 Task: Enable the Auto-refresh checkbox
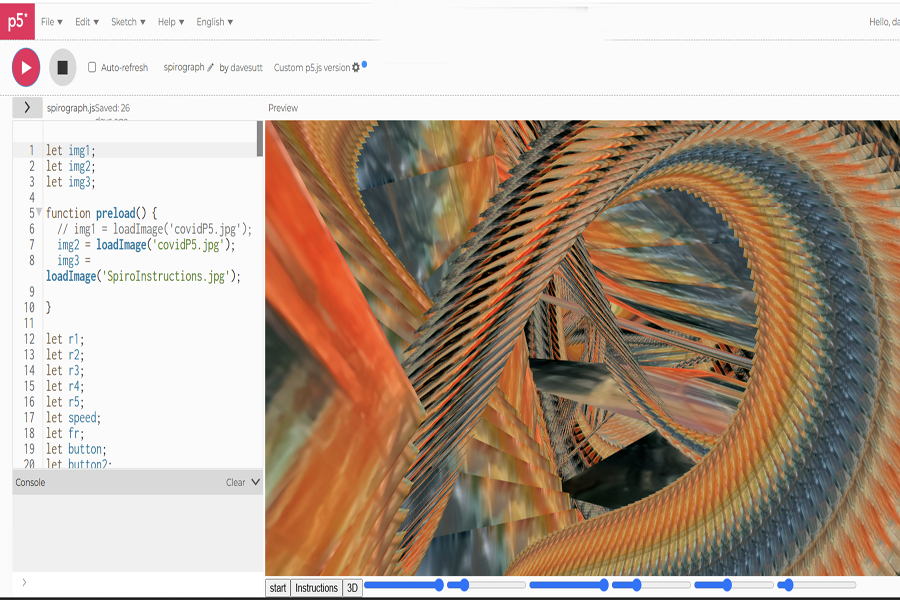[x=92, y=67]
